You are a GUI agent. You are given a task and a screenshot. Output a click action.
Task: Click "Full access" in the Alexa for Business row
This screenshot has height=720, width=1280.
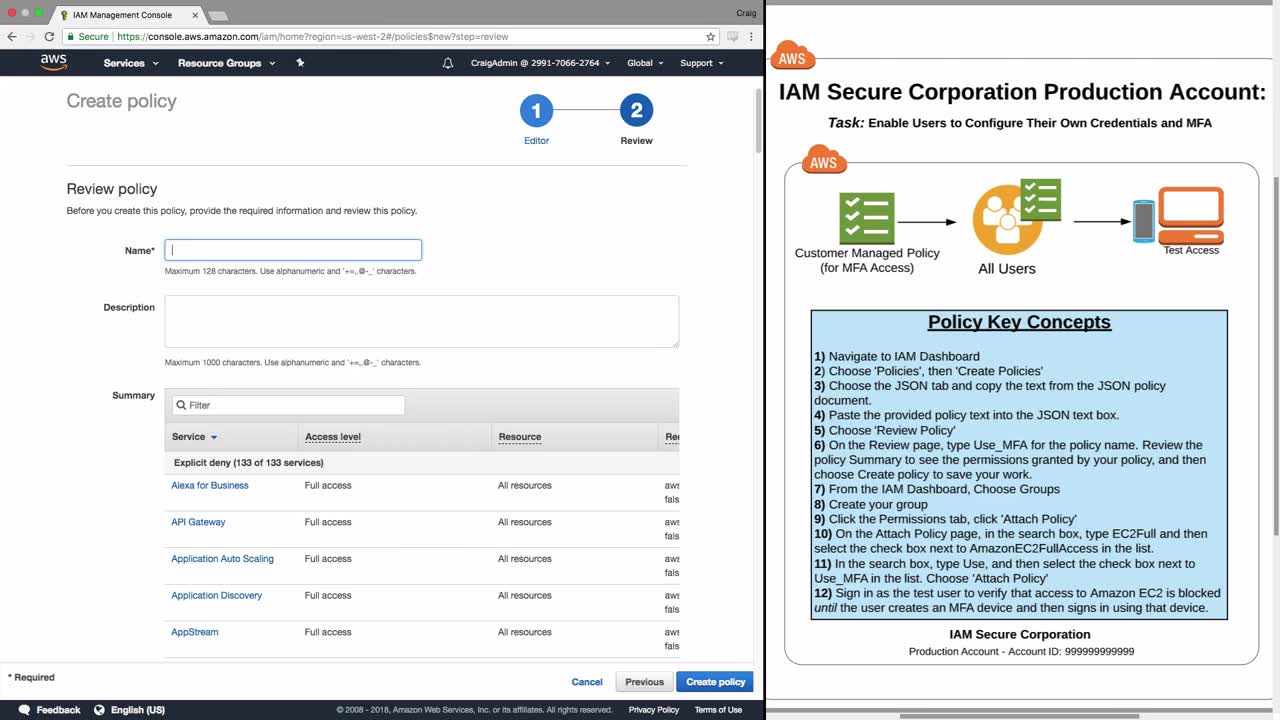[328, 486]
